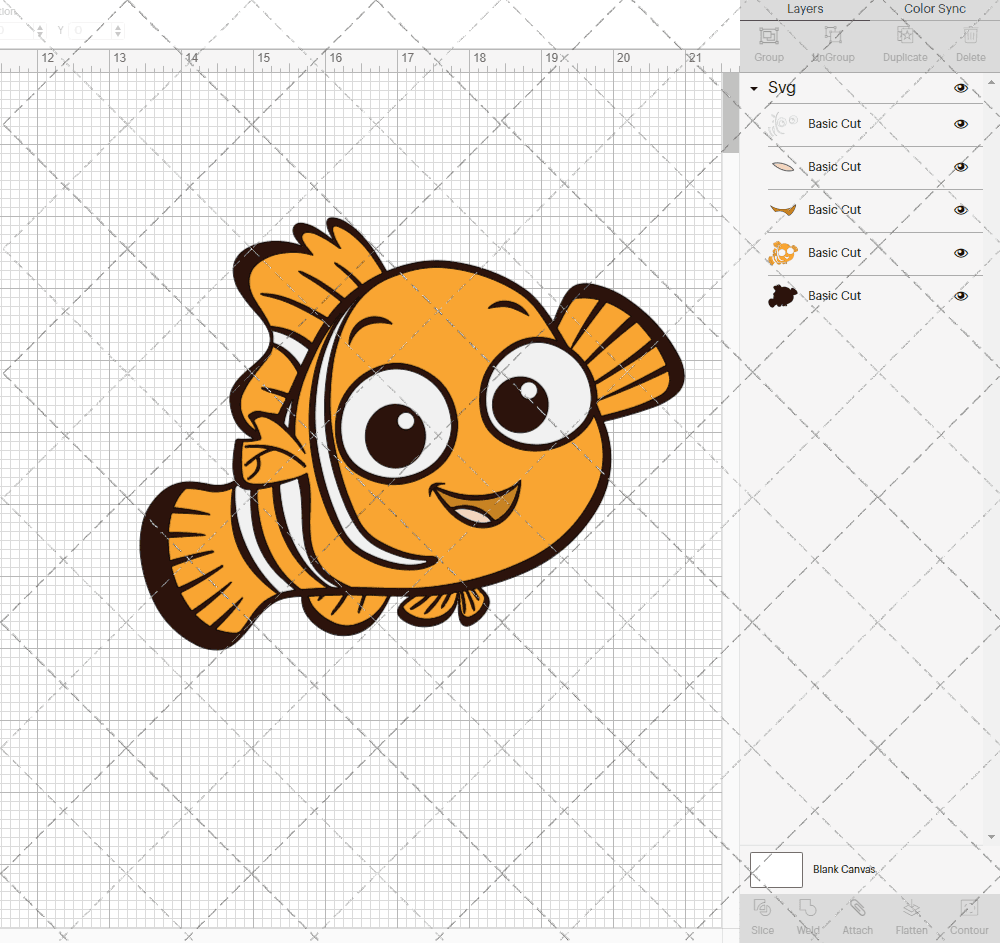This screenshot has width=1000, height=943.
Task: Hide the entire Svg group
Action: (960, 88)
